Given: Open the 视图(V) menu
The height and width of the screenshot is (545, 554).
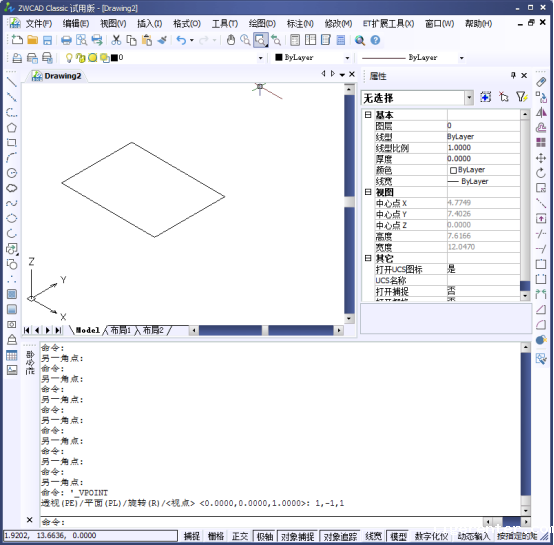Looking at the screenshot, I should pyautogui.click(x=113, y=24).
